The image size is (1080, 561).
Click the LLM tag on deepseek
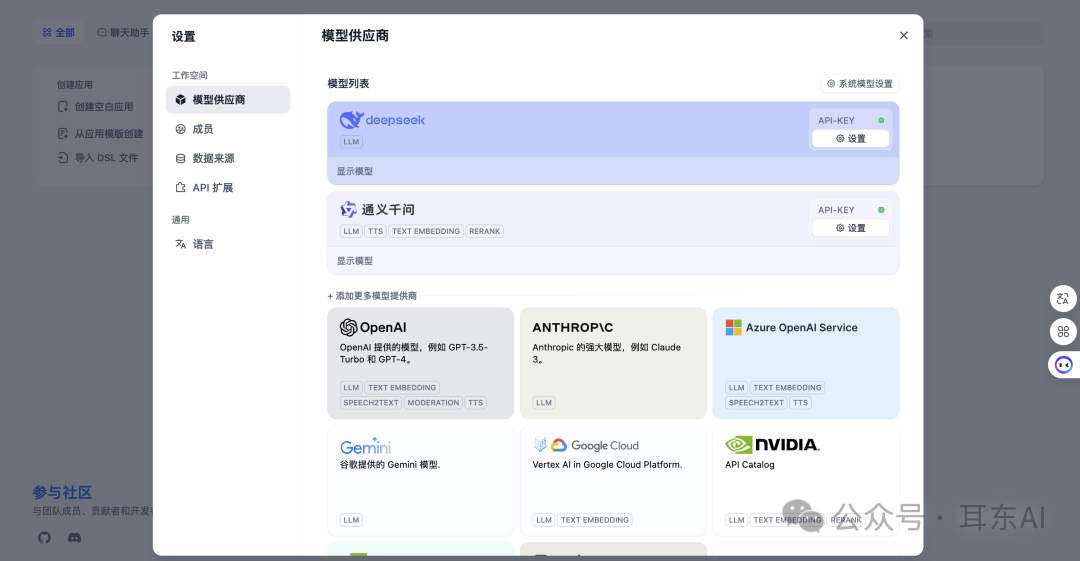[351, 142]
